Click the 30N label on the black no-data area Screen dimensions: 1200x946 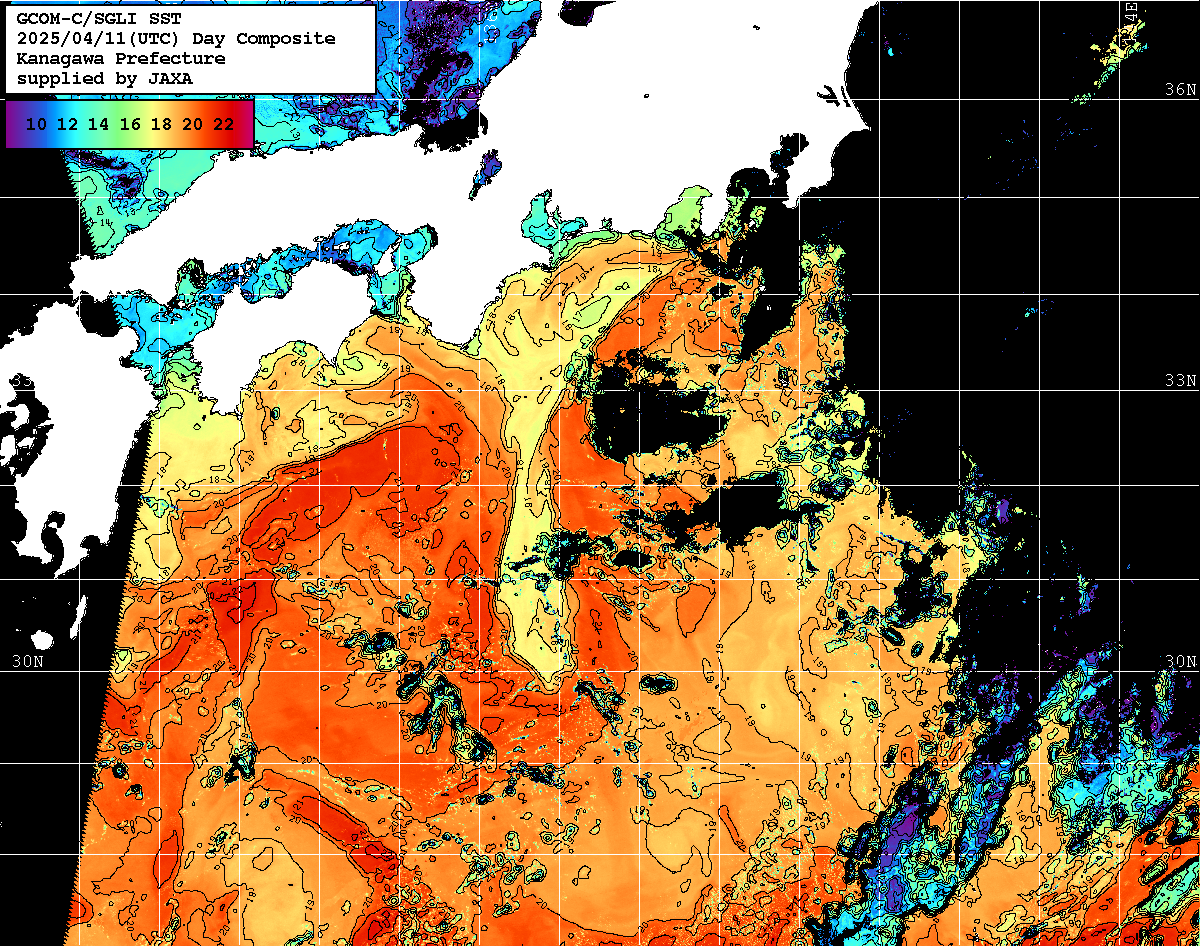click(1181, 662)
